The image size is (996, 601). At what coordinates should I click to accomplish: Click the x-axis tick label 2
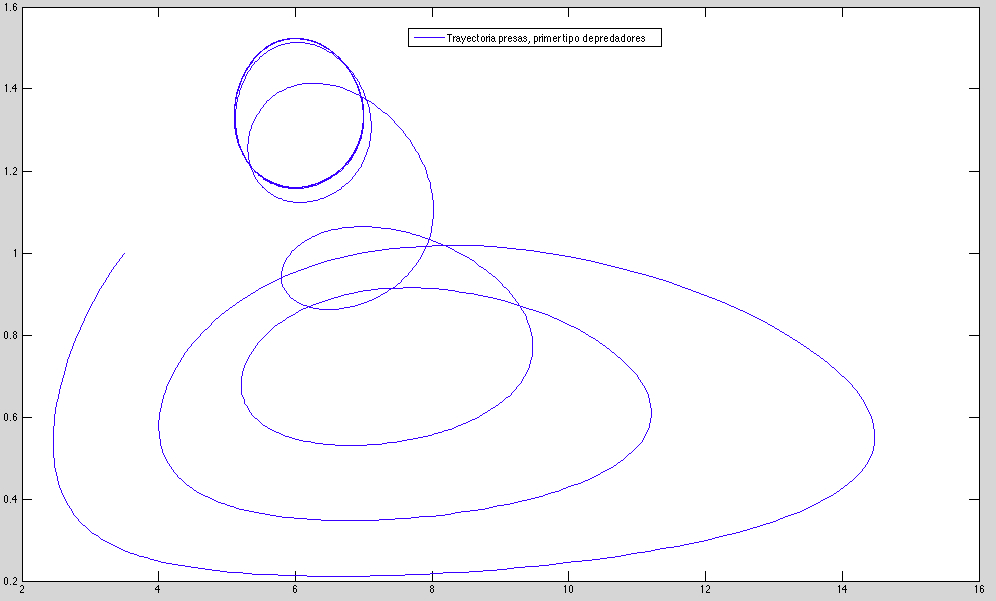coord(21,590)
